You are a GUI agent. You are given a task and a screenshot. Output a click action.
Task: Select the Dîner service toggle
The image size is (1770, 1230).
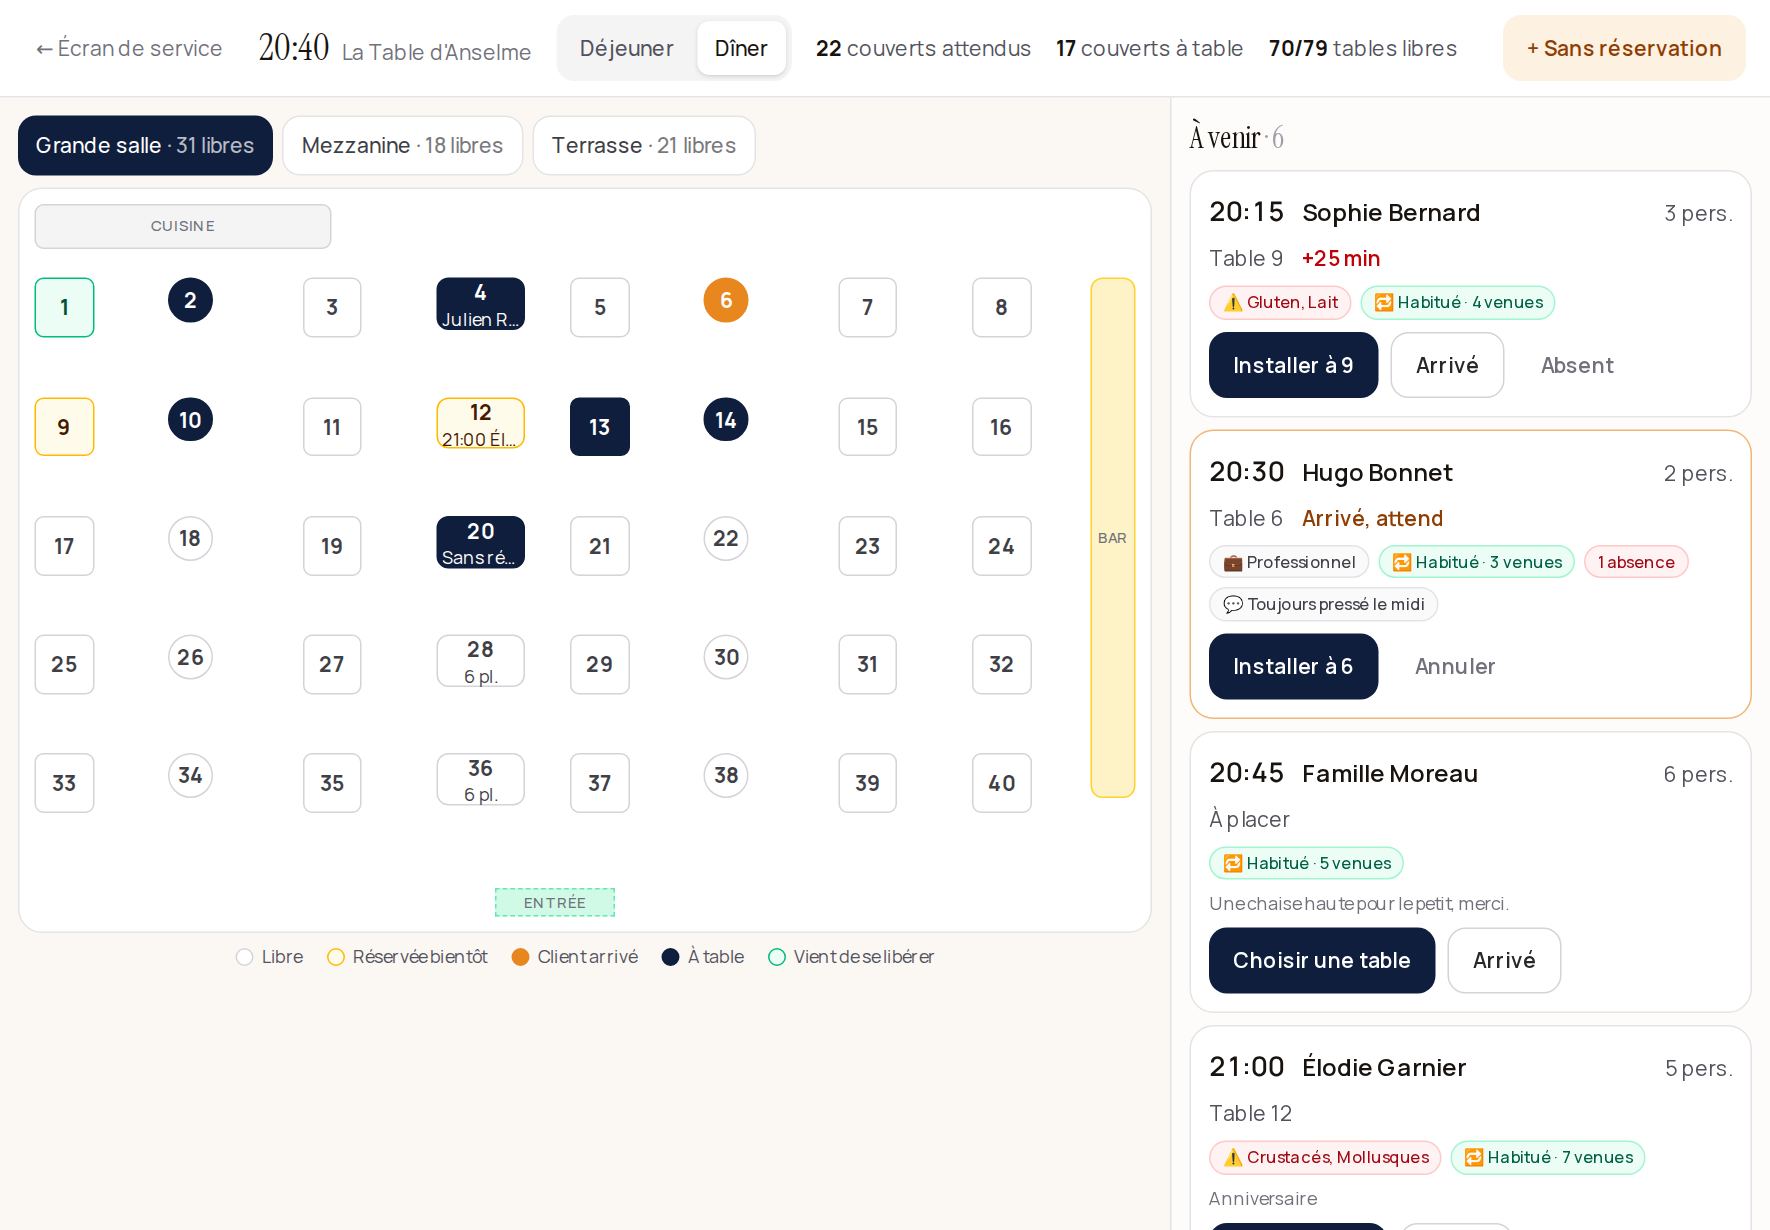741,48
